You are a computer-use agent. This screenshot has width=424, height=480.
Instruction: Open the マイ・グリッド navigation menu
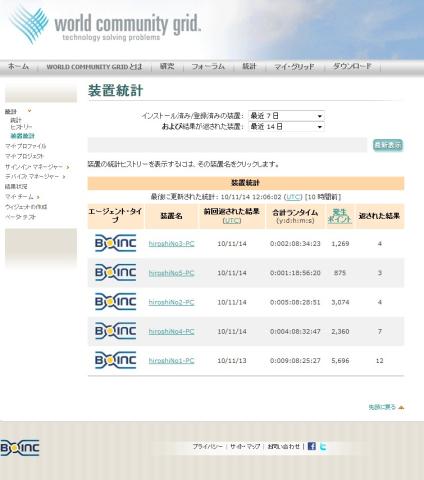pyautogui.click(x=294, y=67)
